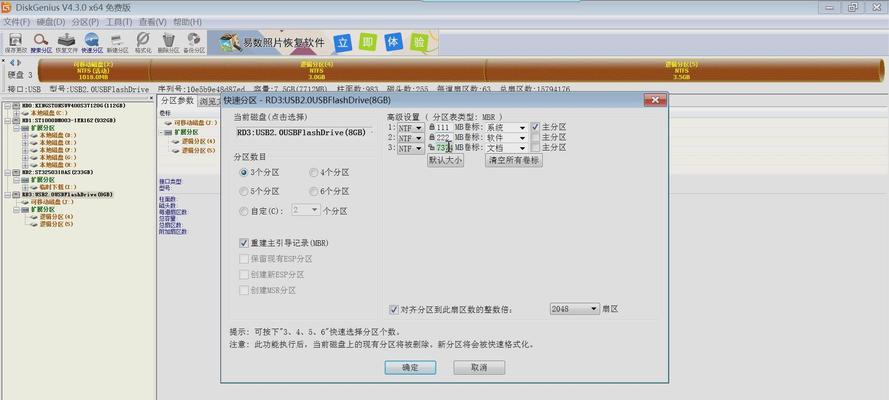Click the HD0 KINGSTON hard disk icon
The height and width of the screenshot is (400, 889).
pyautogui.click(x=16, y=106)
